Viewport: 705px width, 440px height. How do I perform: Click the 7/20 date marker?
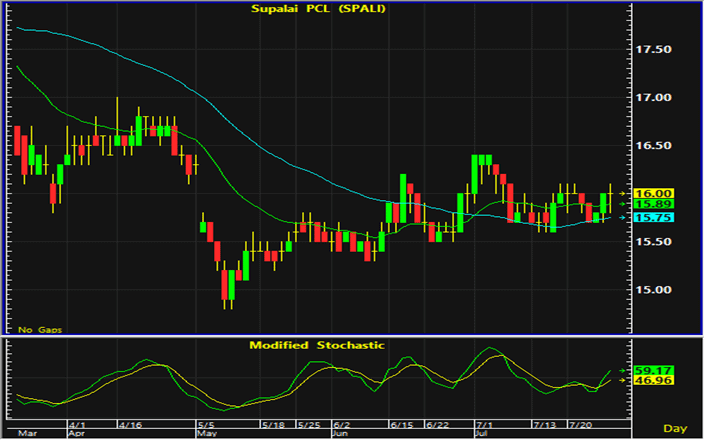pos(580,425)
